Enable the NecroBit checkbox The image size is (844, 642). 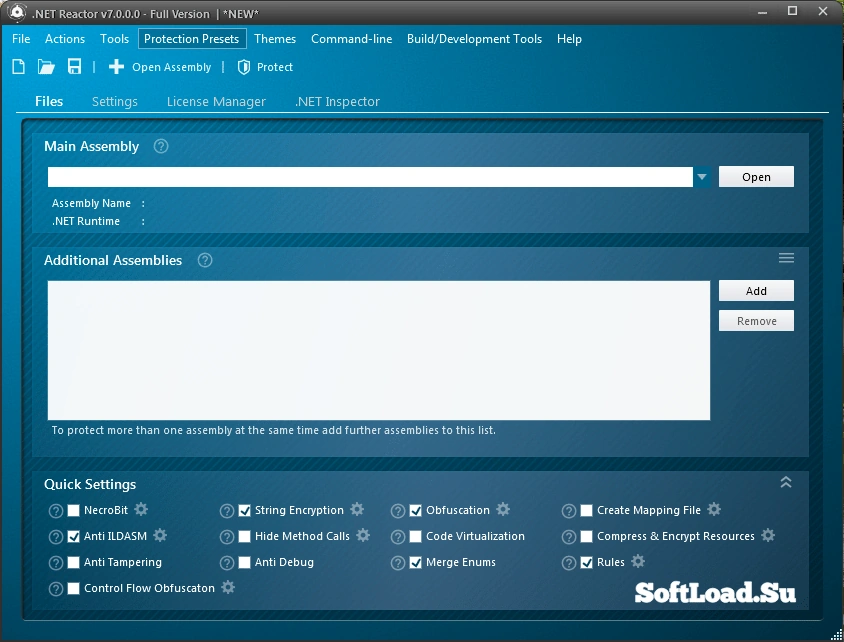tap(74, 510)
